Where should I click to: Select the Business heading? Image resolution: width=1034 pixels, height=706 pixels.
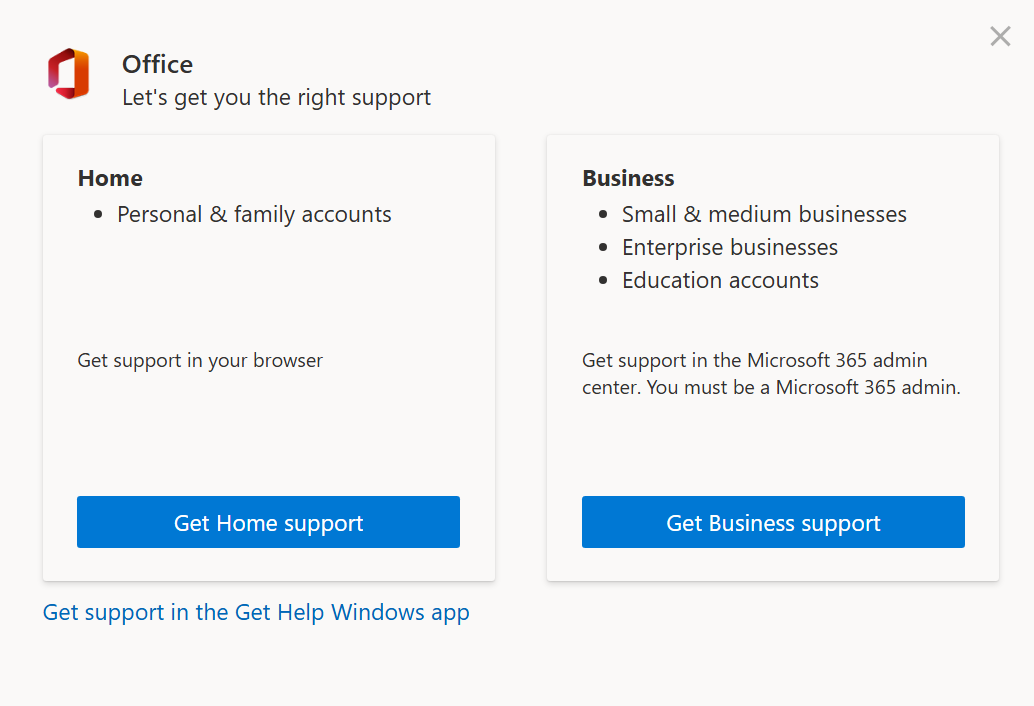point(628,178)
